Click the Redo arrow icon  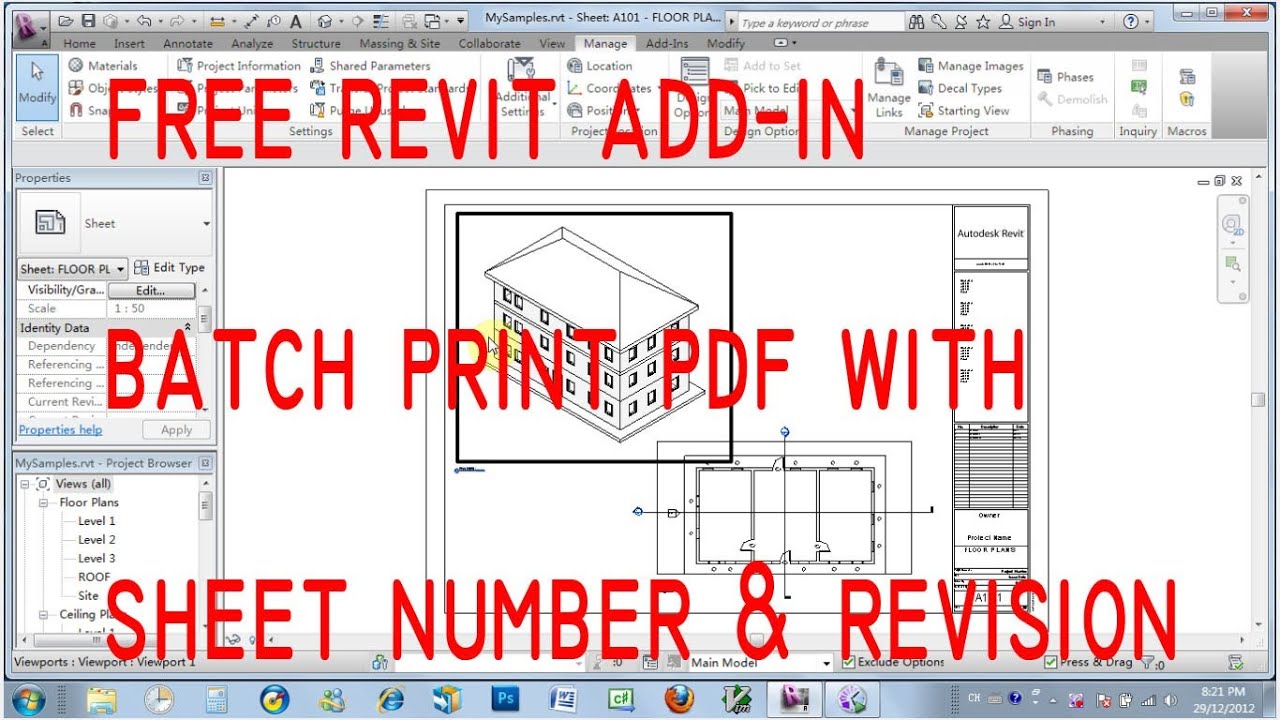[x=179, y=20]
